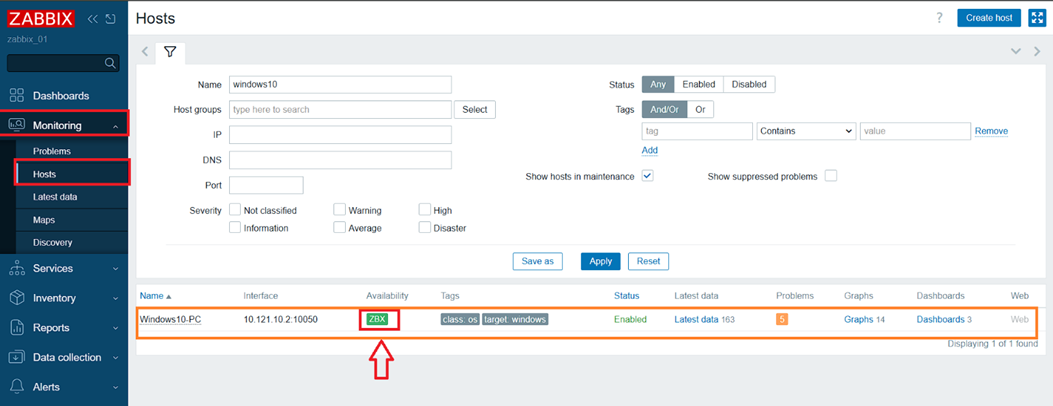Open the Windows10-PC host link
Viewport: 1053px width, 406px height.
point(170,319)
